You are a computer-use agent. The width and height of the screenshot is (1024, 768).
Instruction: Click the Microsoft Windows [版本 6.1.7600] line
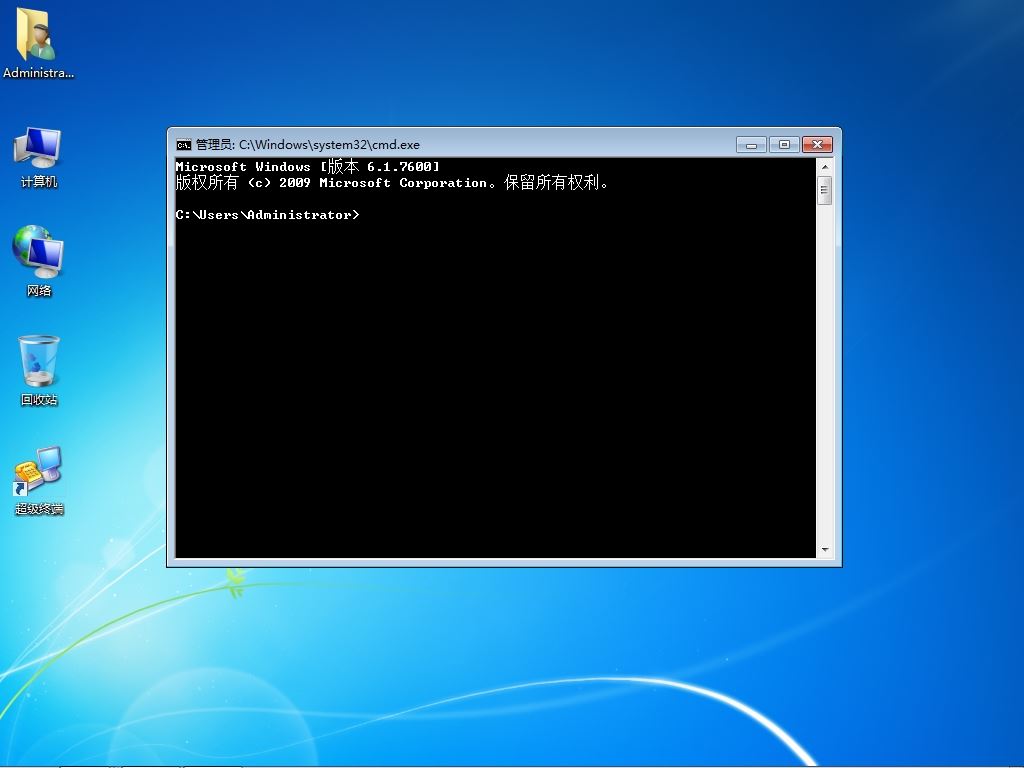tap(308, 167)
